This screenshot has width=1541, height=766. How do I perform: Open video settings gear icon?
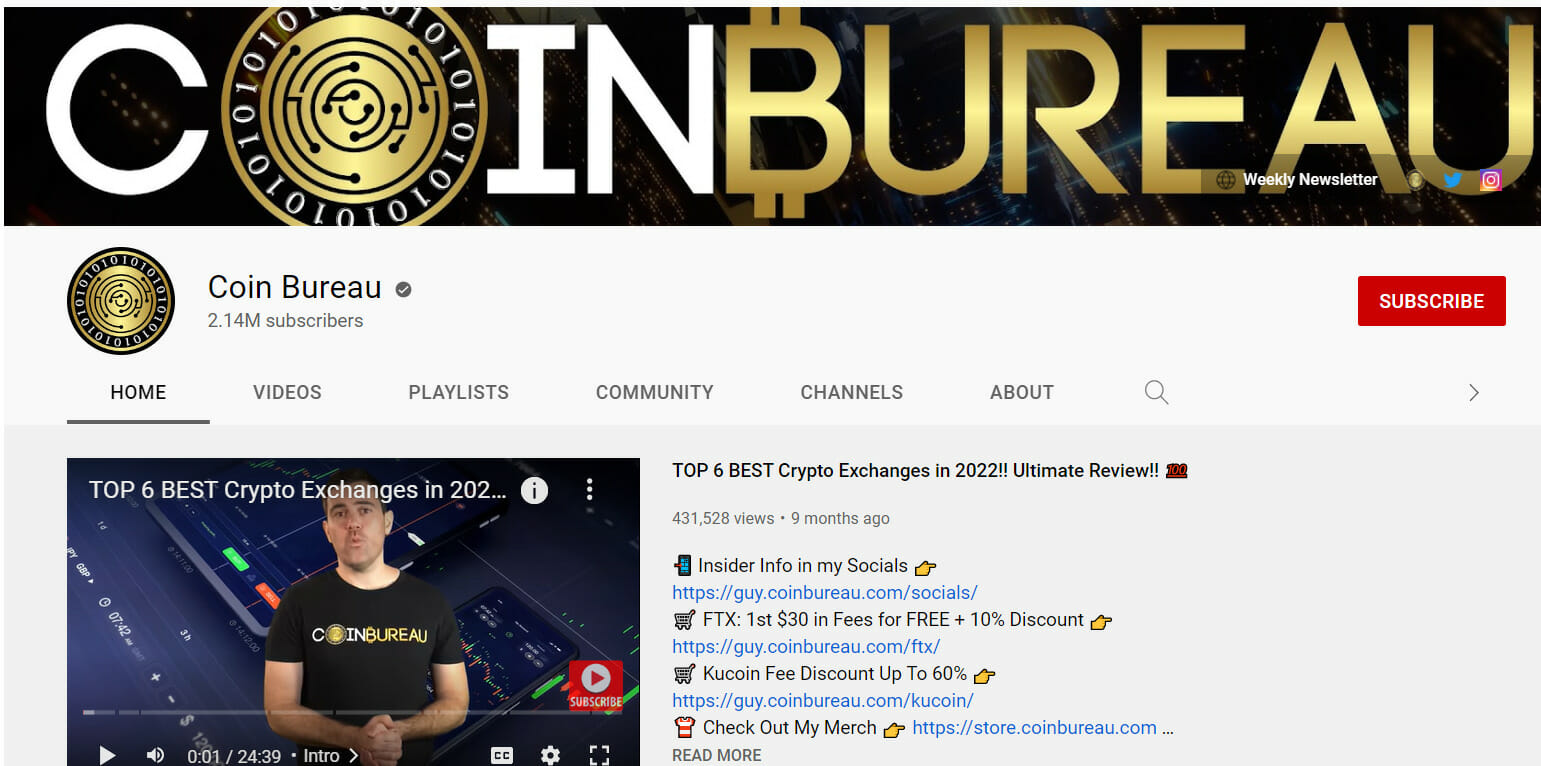550,755
